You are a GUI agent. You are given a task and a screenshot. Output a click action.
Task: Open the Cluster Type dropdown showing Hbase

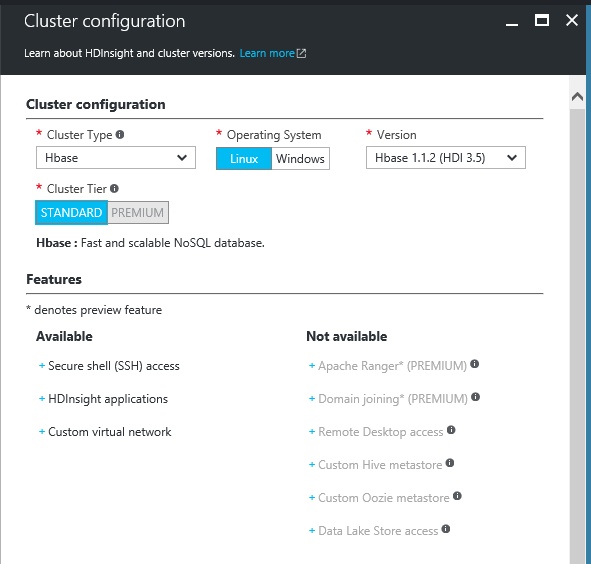point(116,158)
